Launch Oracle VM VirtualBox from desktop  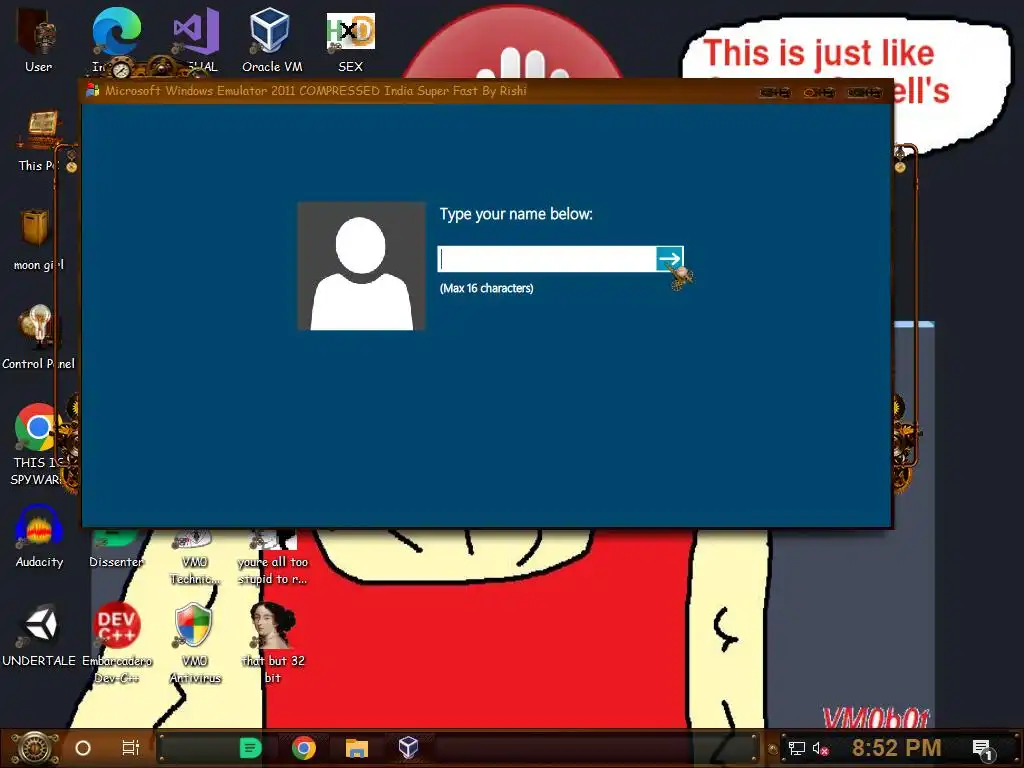[x=271, y=40]
